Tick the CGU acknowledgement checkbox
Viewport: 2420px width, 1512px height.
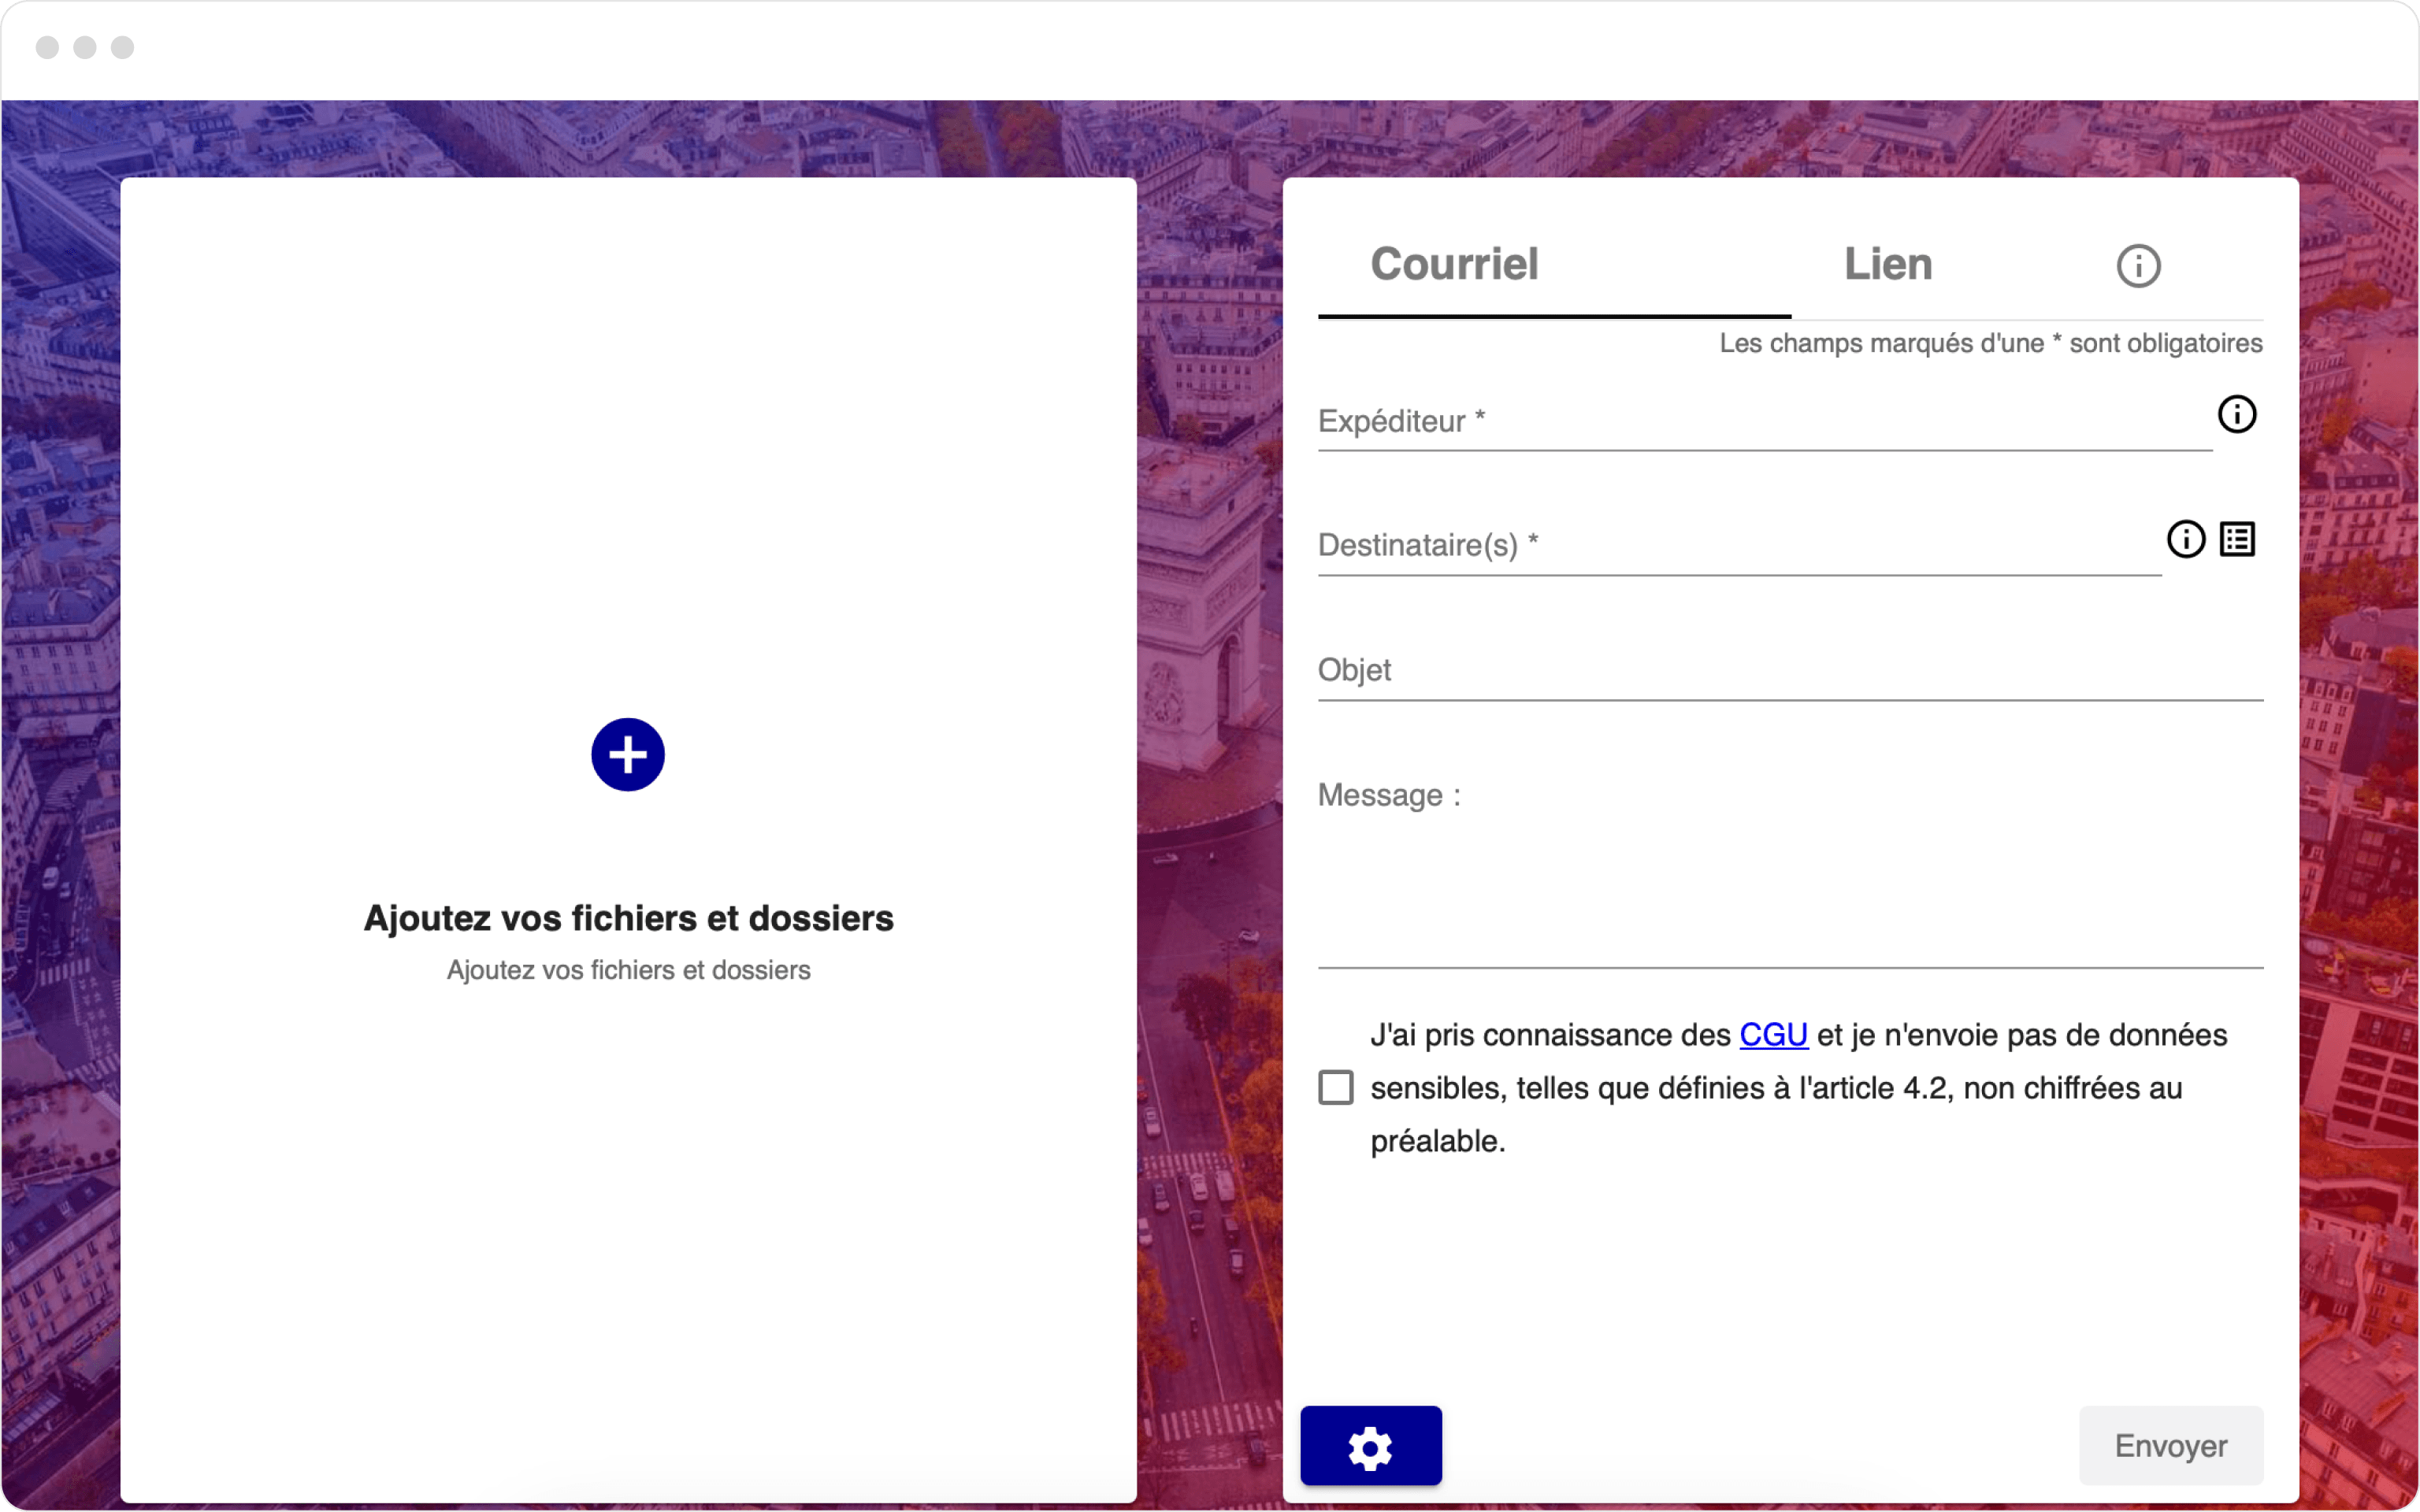1335,1087
